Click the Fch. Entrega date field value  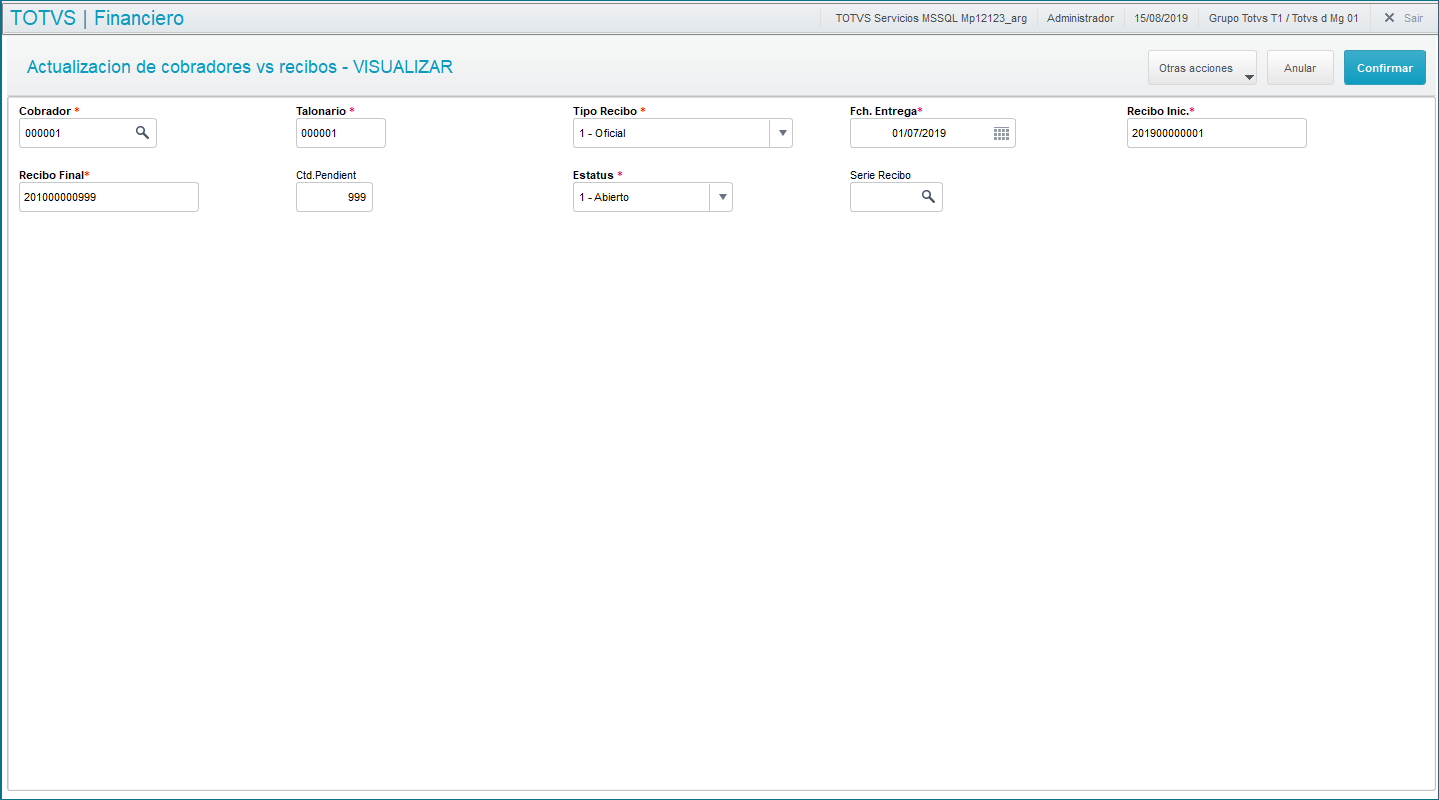pyautogui.click(x=920, y=133)
